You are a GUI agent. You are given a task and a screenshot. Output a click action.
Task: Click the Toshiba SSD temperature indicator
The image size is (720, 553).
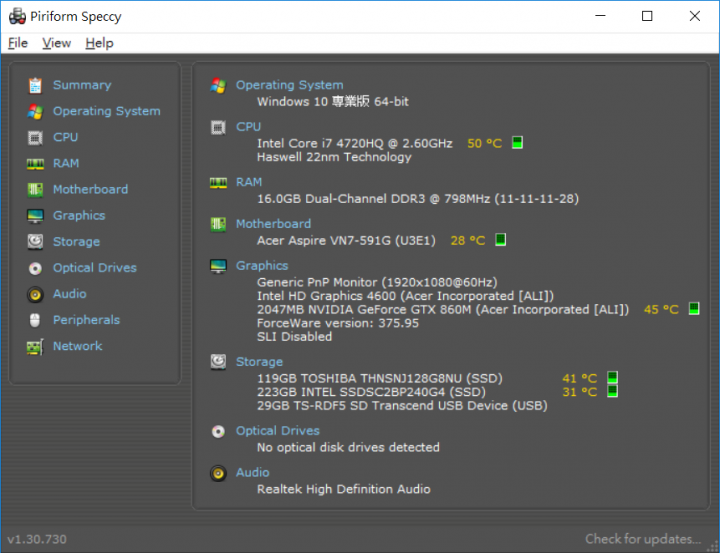tap(612, 378)
